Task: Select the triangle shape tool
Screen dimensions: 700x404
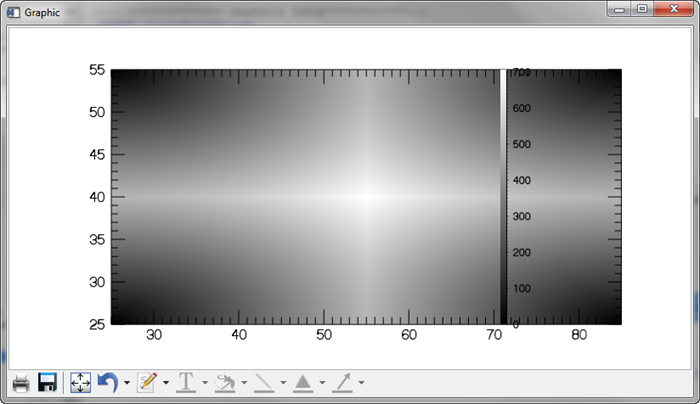Action: [x=303, y=383]
